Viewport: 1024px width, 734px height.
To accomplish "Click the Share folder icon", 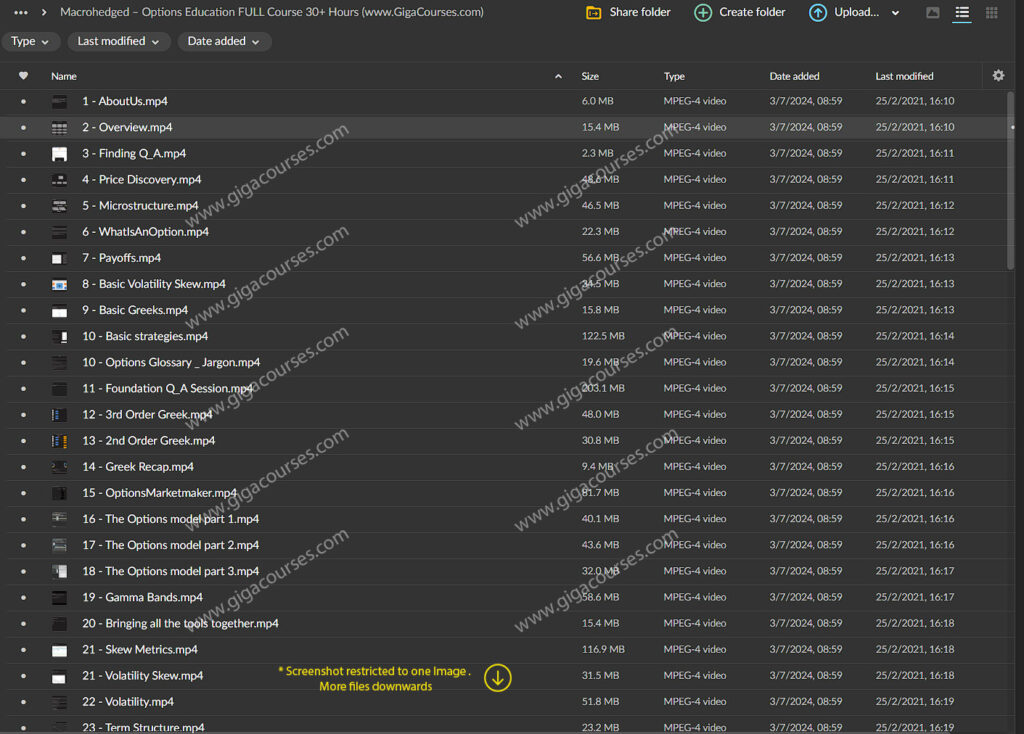I will tap(594, 13).
